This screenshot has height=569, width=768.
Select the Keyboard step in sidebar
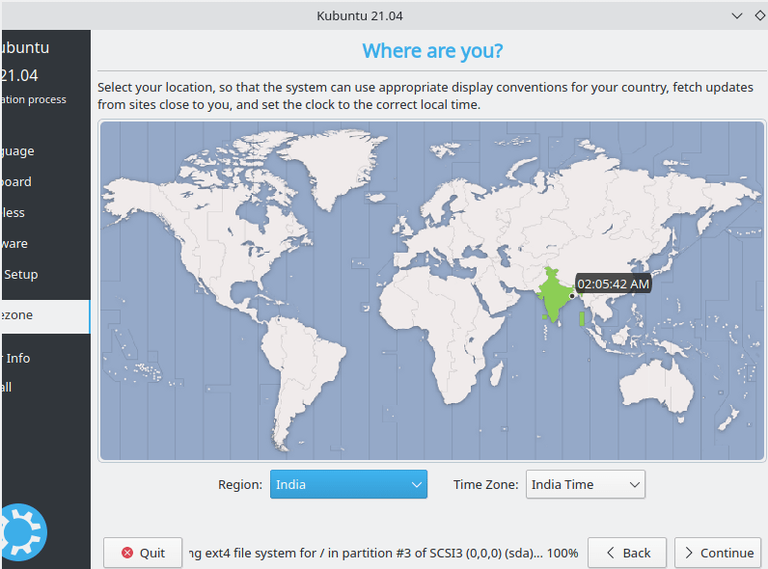(16, 182)
